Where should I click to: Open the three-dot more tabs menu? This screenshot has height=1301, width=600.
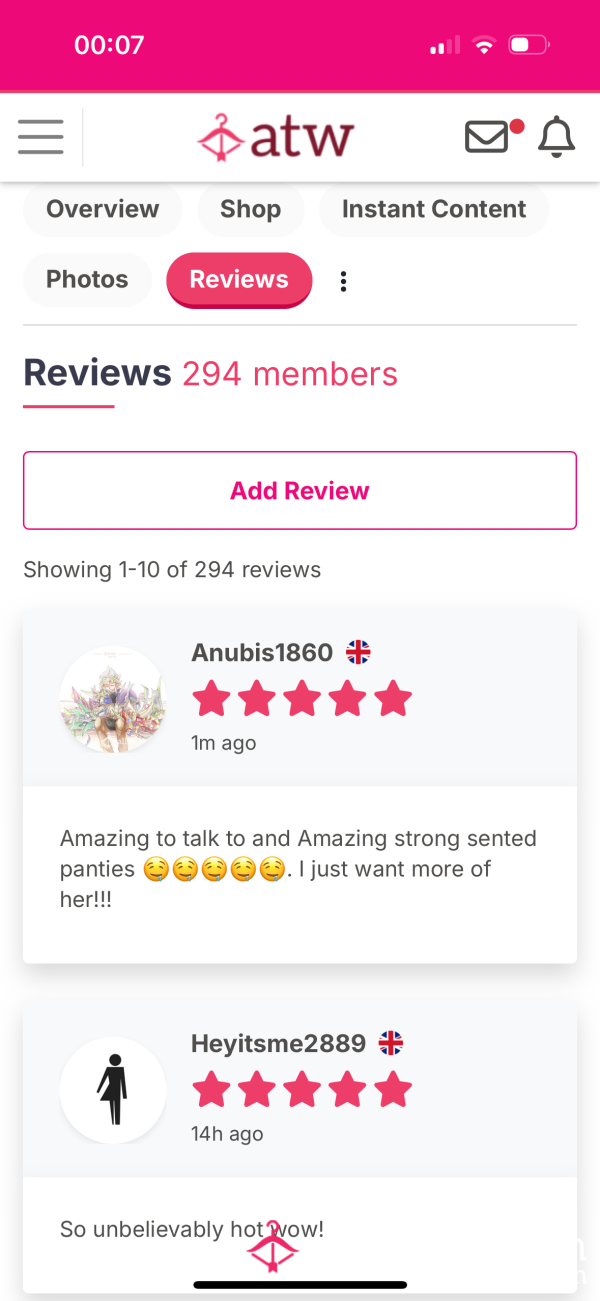pos(343,281)
